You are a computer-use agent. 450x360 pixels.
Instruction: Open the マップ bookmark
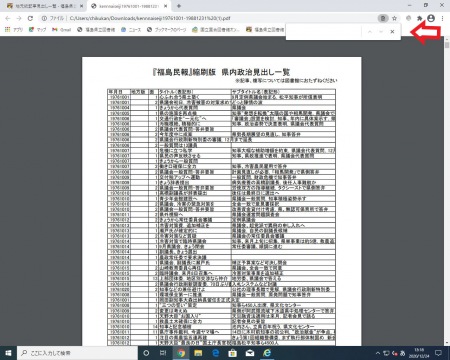[37, 30]
